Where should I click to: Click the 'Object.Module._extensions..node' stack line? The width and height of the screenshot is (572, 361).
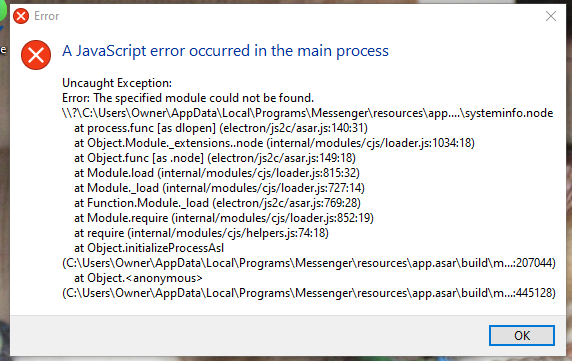point(274,143)
